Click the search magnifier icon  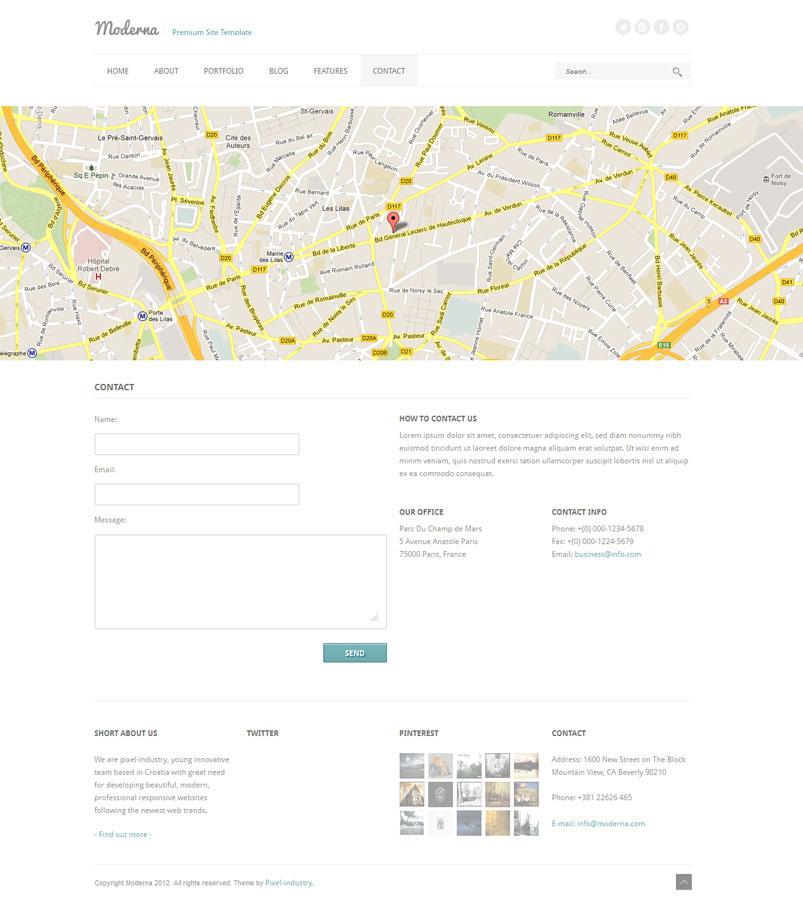677,72
